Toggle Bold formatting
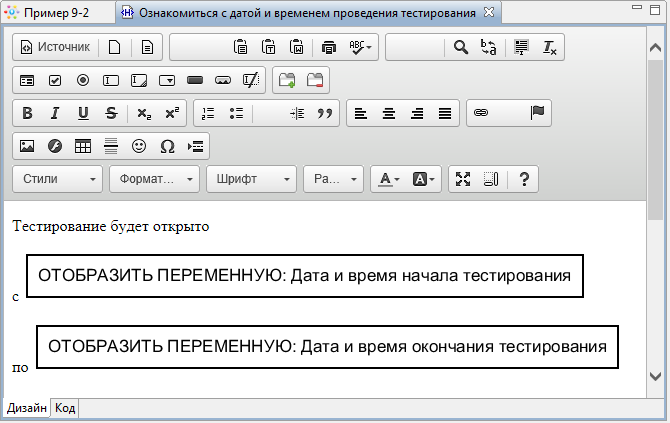This screenshot has height=423, width=670. click(x=27, y=113)
